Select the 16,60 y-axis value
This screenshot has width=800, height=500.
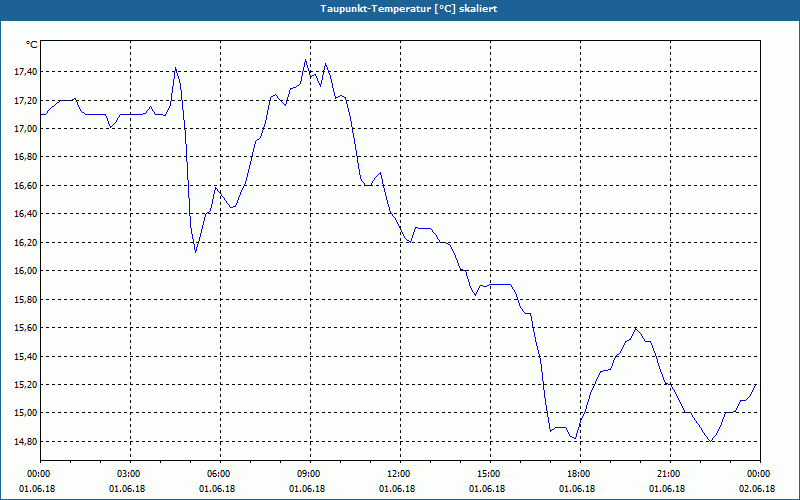tap(24, 186)
